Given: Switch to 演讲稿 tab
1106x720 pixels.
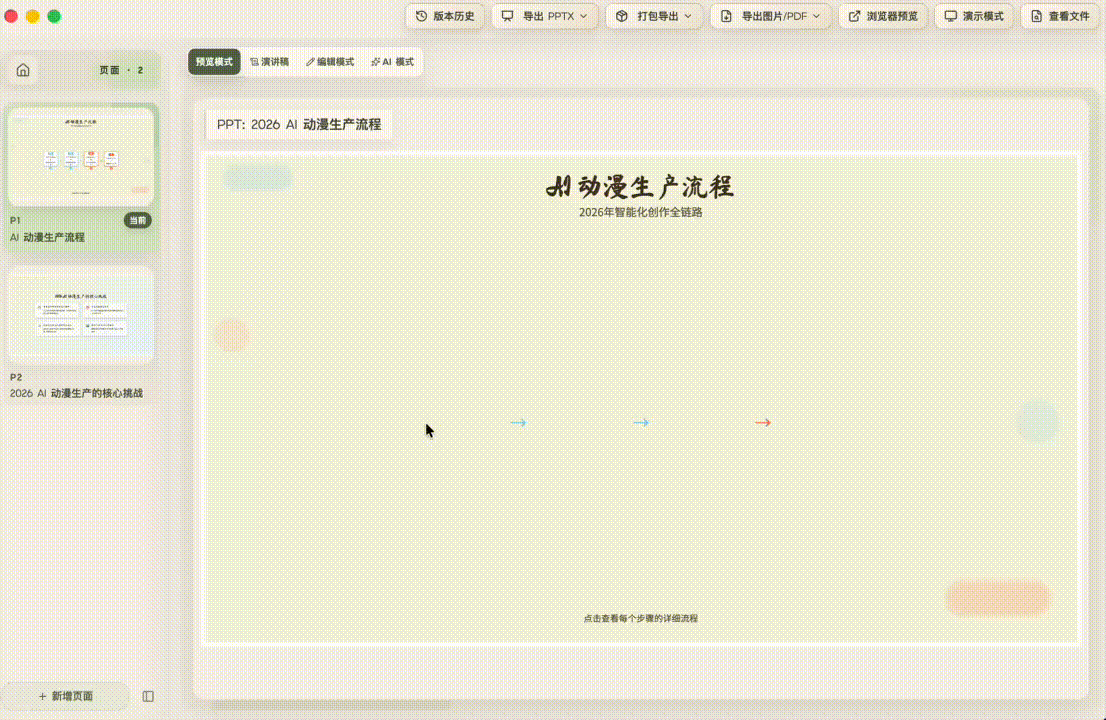Looking at the screenshot, I should pos(269,62).
